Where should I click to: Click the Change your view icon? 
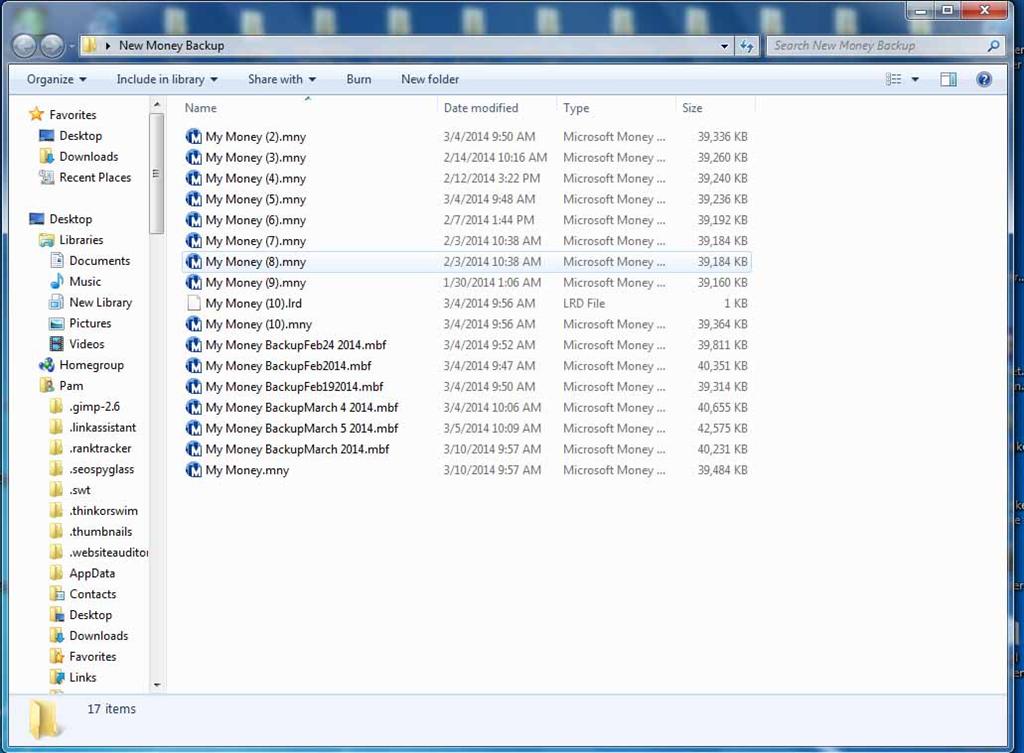(x=893, y=79)
